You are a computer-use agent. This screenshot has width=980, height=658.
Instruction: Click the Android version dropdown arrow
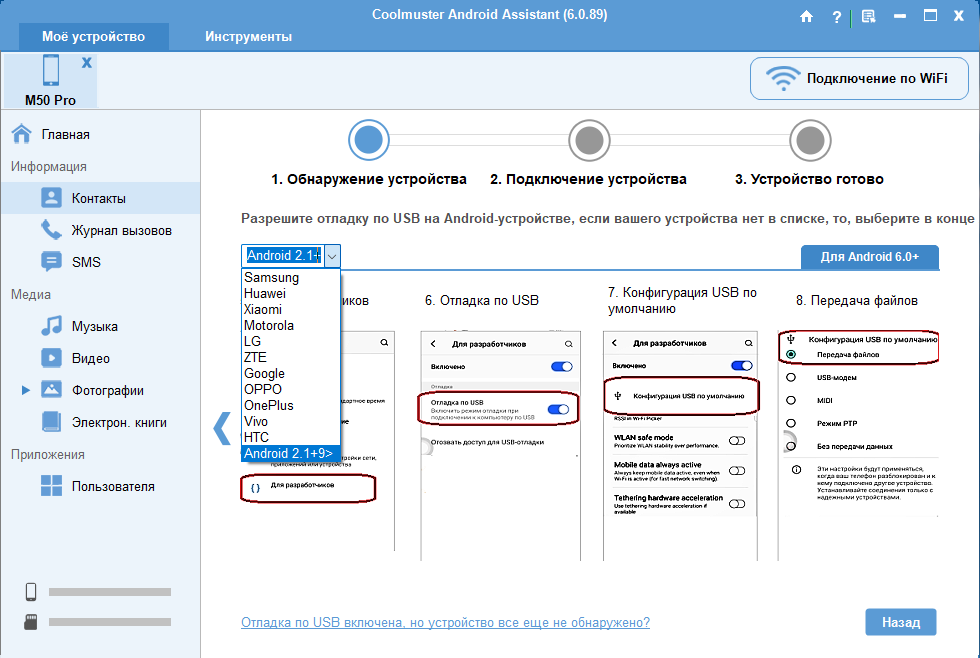[332, 256]
